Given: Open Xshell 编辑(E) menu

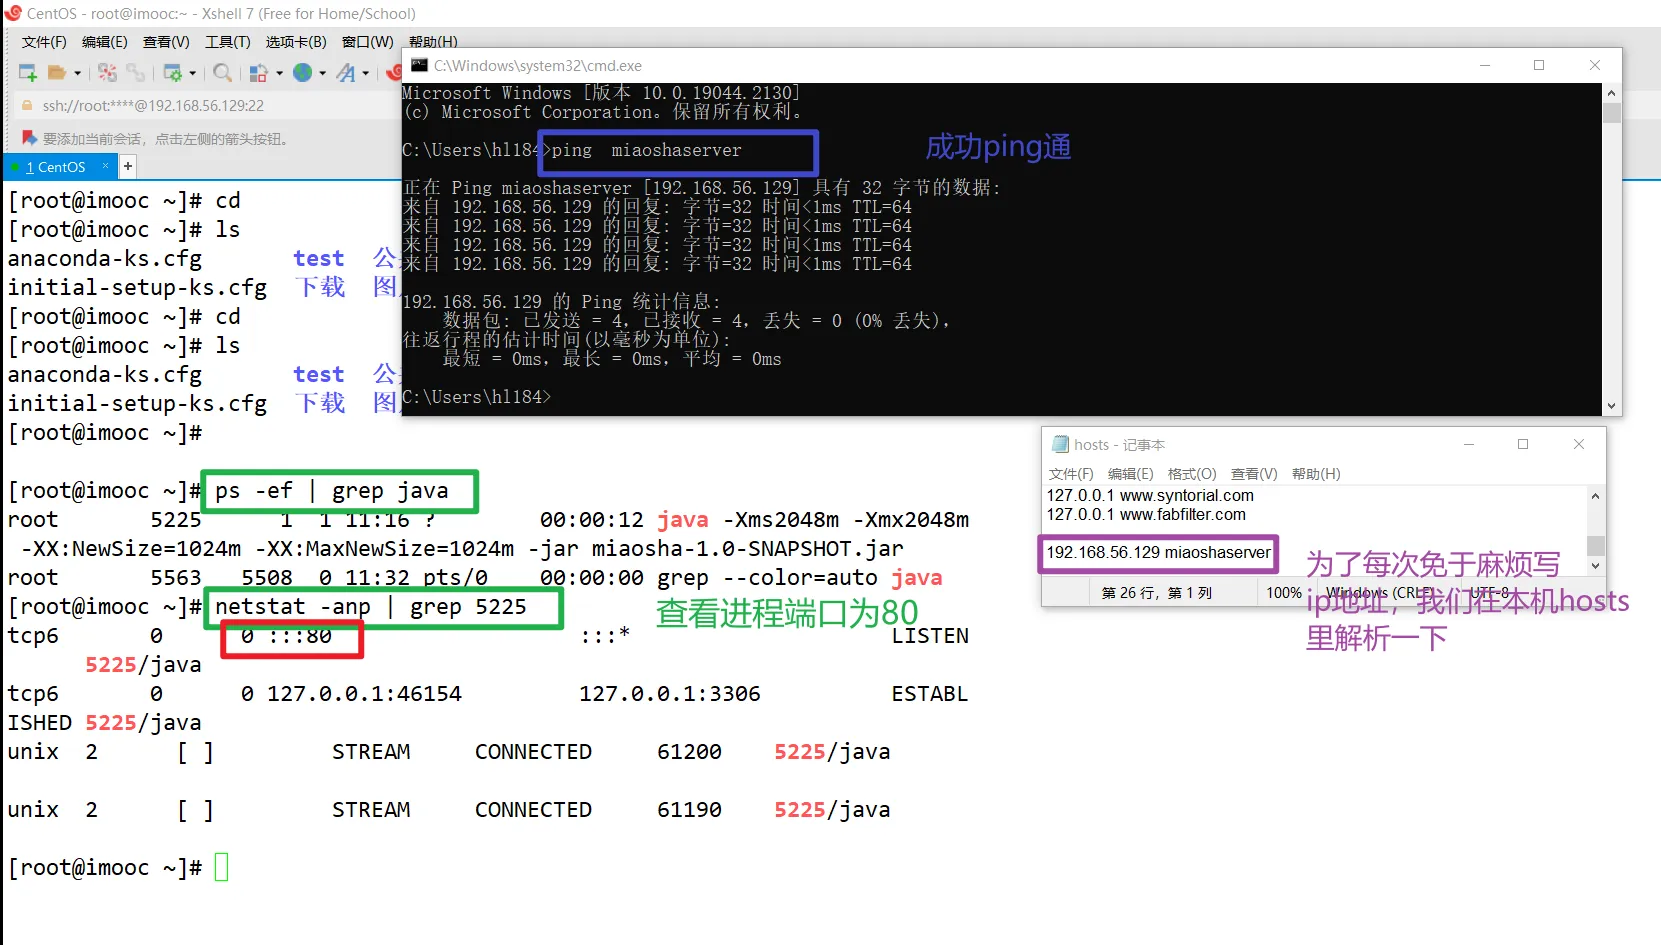Looking at the screenshot, I should pyautogui.click(x=105, y=42).
